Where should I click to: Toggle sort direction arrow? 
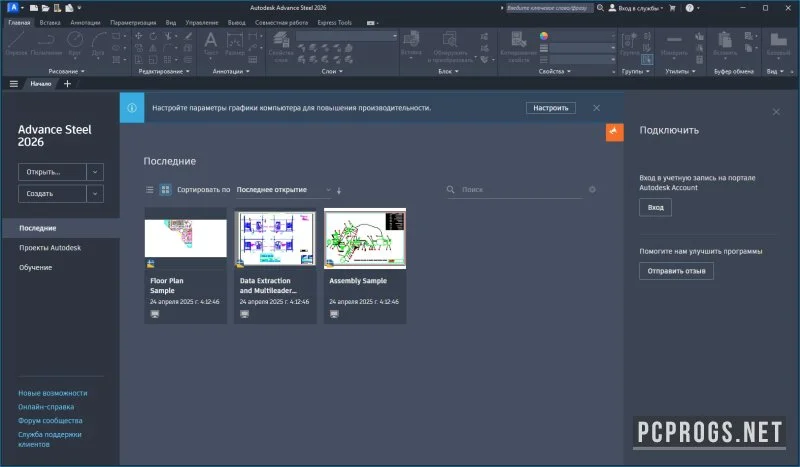[x=339, y=190]
